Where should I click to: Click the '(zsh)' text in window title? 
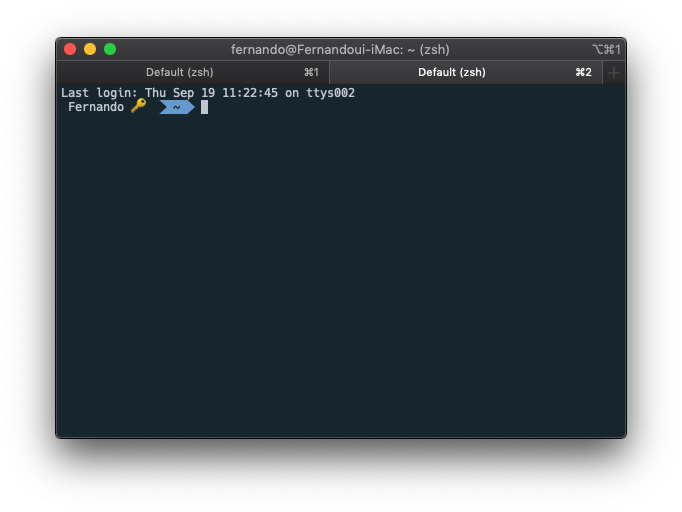434,49
